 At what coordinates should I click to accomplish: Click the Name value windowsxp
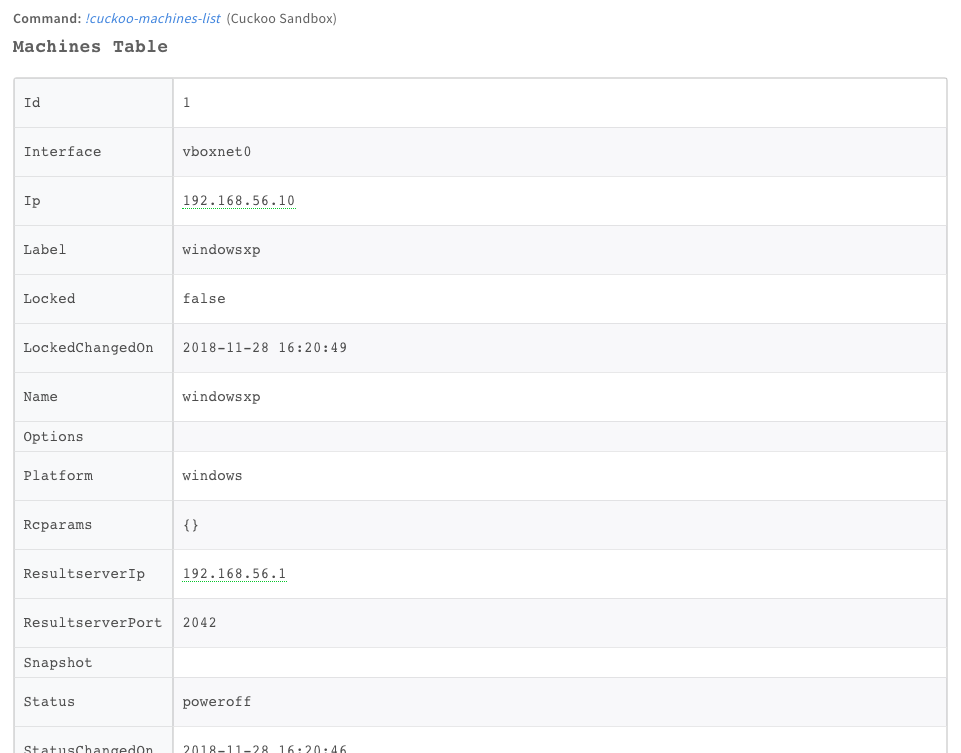221,397
